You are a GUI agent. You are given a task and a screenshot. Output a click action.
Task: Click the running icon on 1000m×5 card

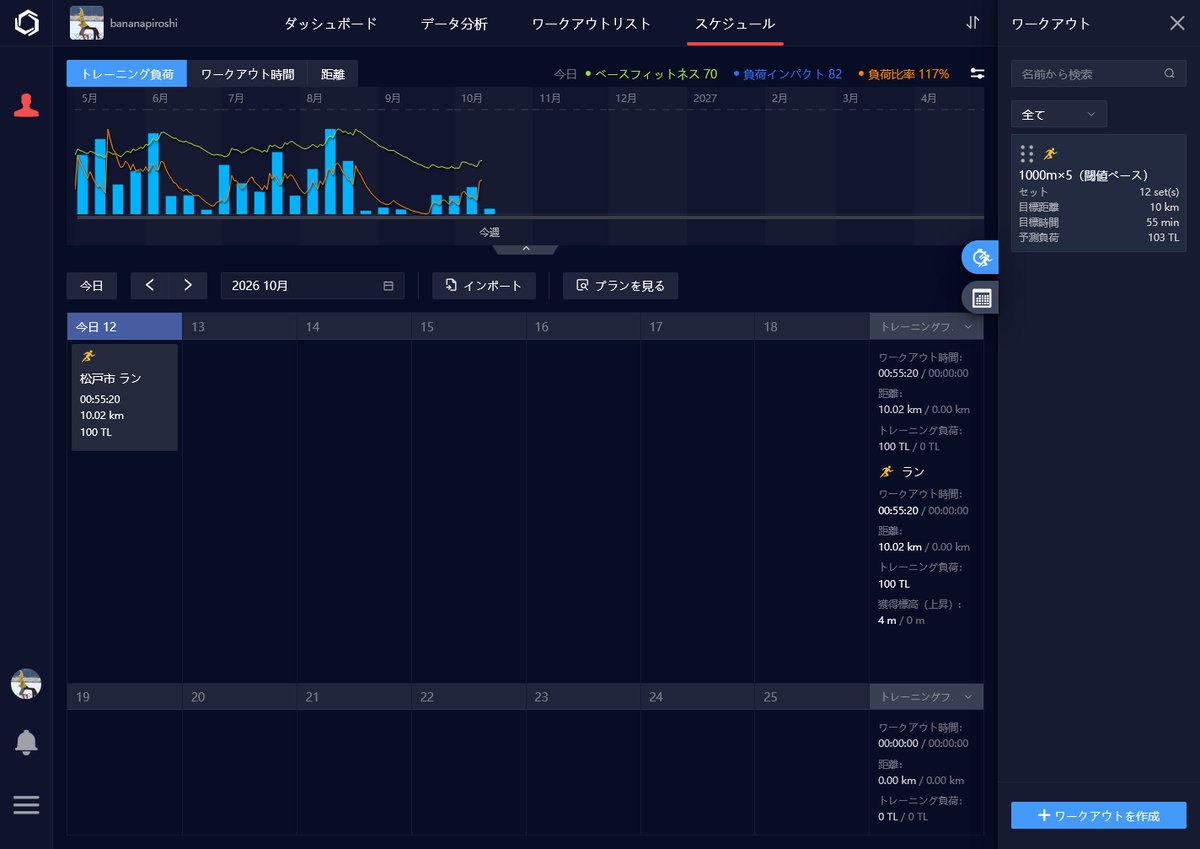pos(1050,154)
